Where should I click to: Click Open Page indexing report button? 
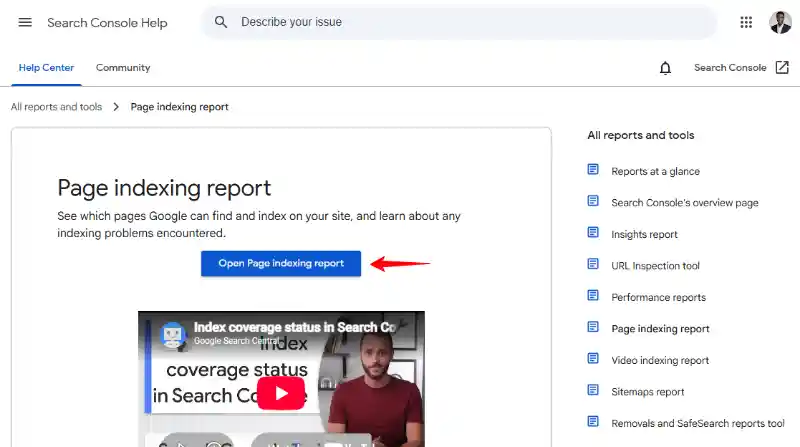click(x=281, y=263)
